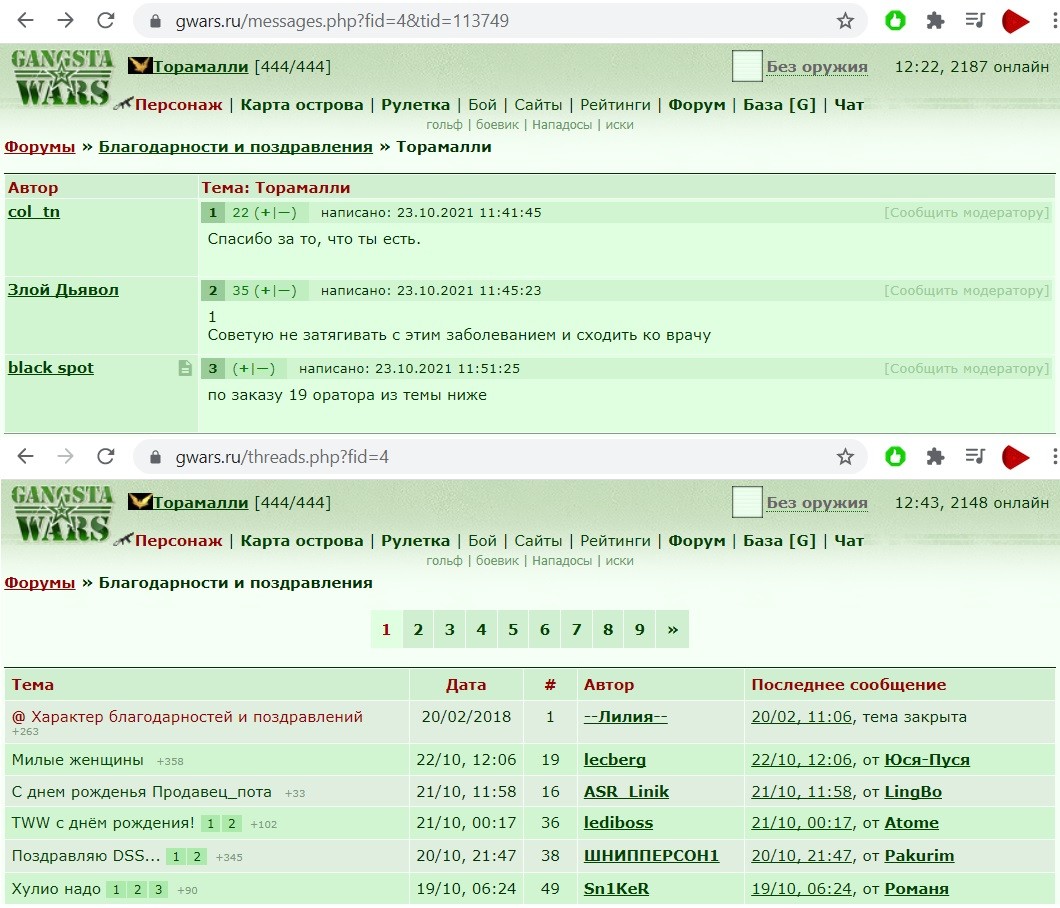Open media controls icon in top browser toolbar
The height and width of the screenshot is (908, 1060).
(x=975, y=20)
